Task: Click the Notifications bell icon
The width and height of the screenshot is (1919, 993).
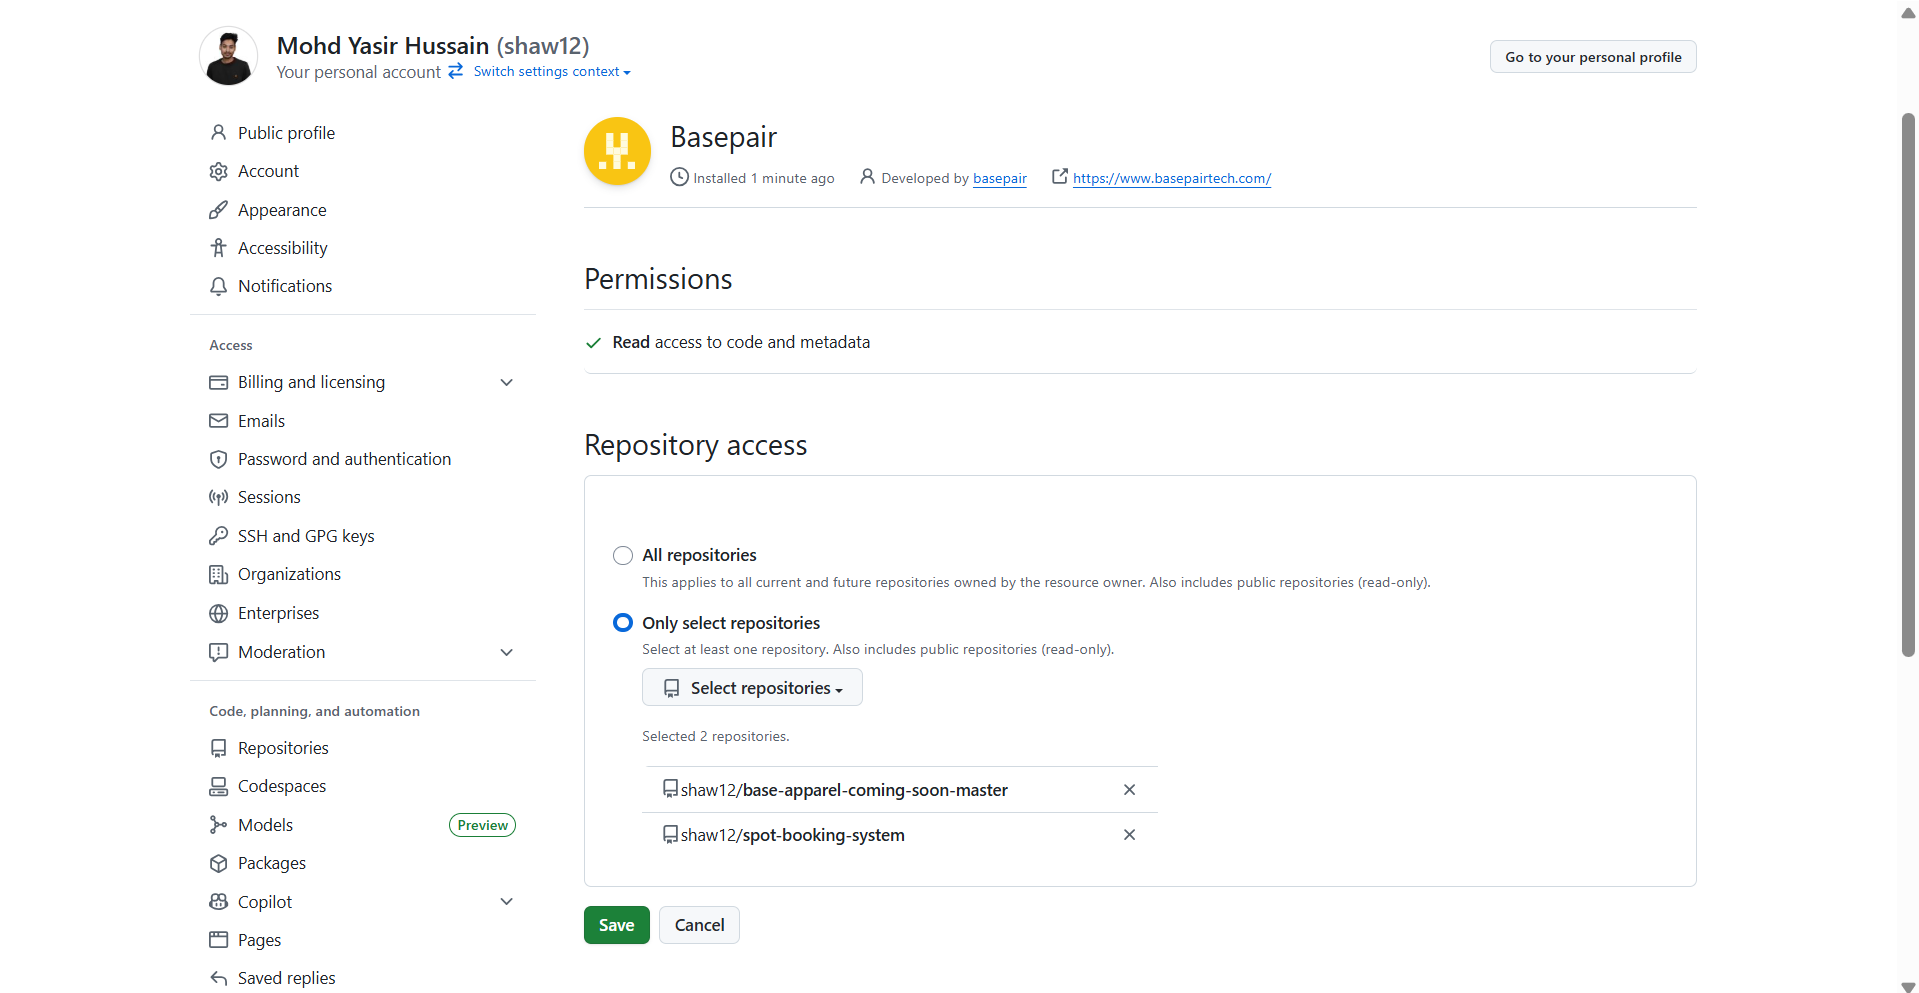Action: [x=218, y=286]
